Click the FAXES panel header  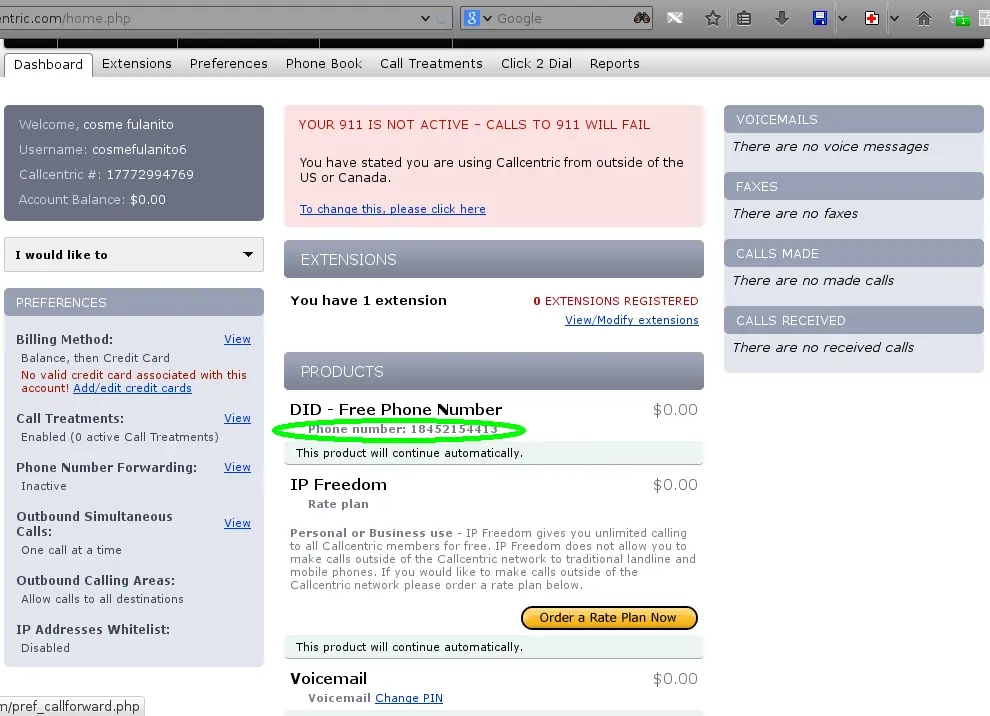(x=854, y=186)
